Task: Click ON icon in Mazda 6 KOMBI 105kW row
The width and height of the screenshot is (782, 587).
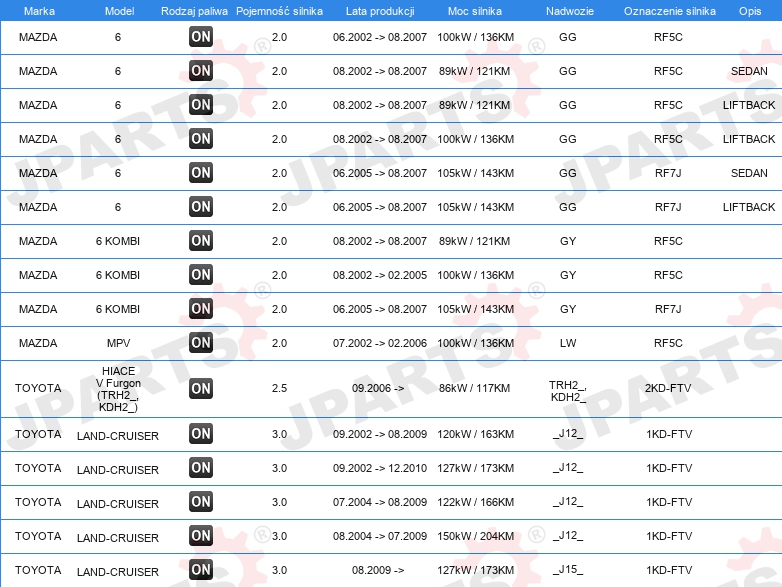Action: point(201,309)
